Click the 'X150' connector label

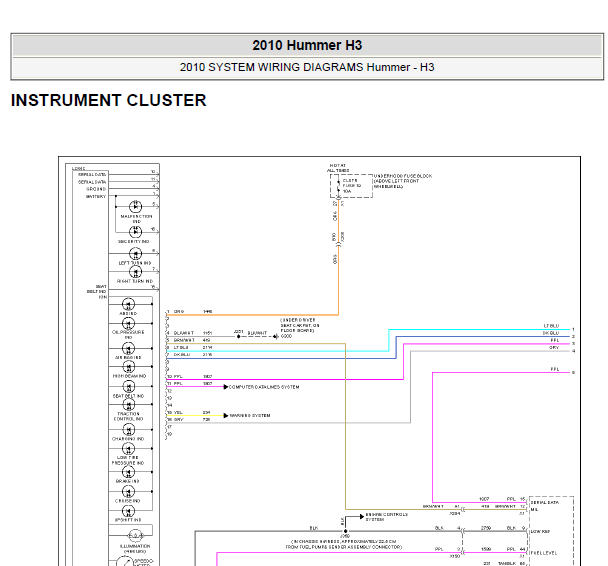point(454,556)
